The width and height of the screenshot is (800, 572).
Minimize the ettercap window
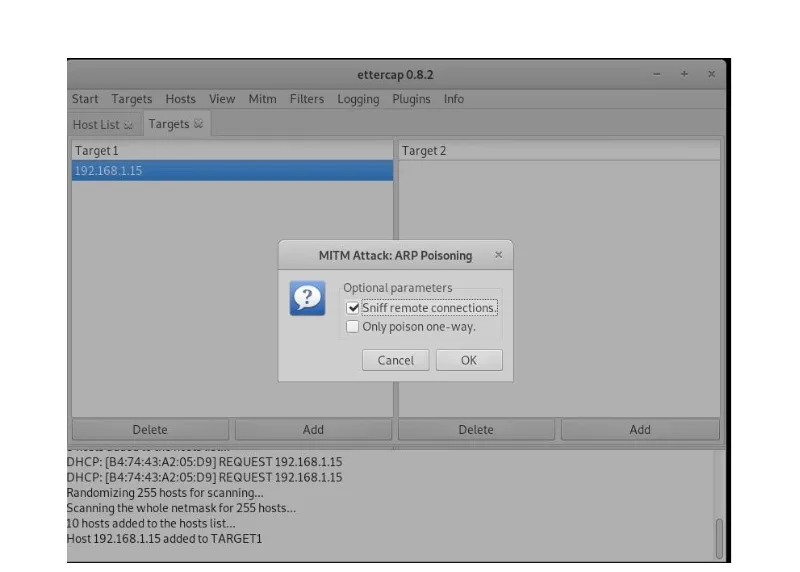(x=657, y=74)
